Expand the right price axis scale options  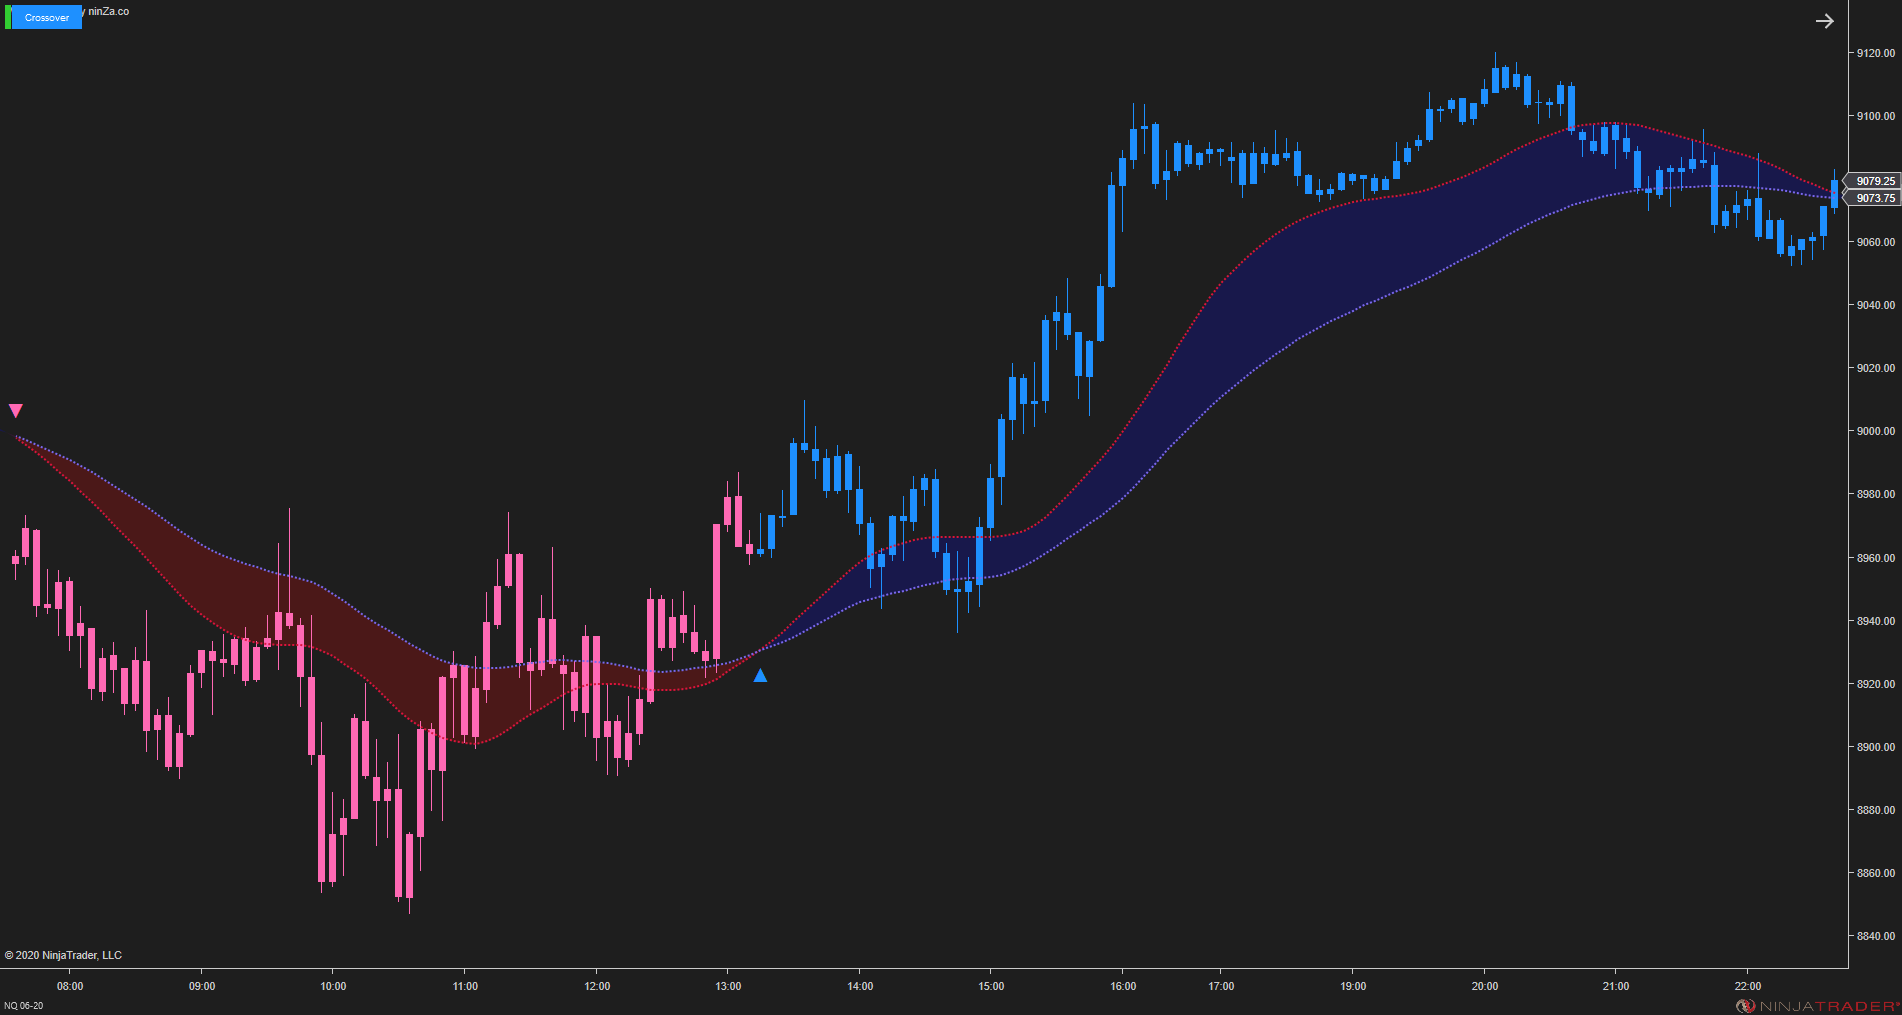pyautogui.click(x=1873, y=500)
